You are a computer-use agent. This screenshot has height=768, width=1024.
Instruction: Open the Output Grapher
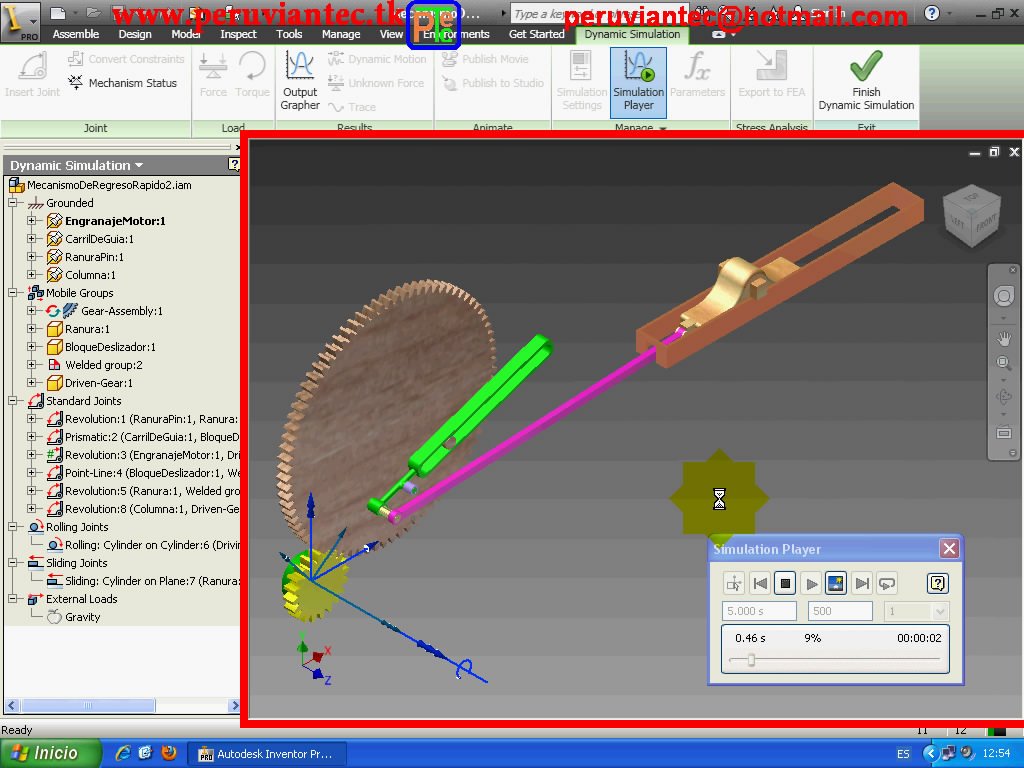click(299, 80)
